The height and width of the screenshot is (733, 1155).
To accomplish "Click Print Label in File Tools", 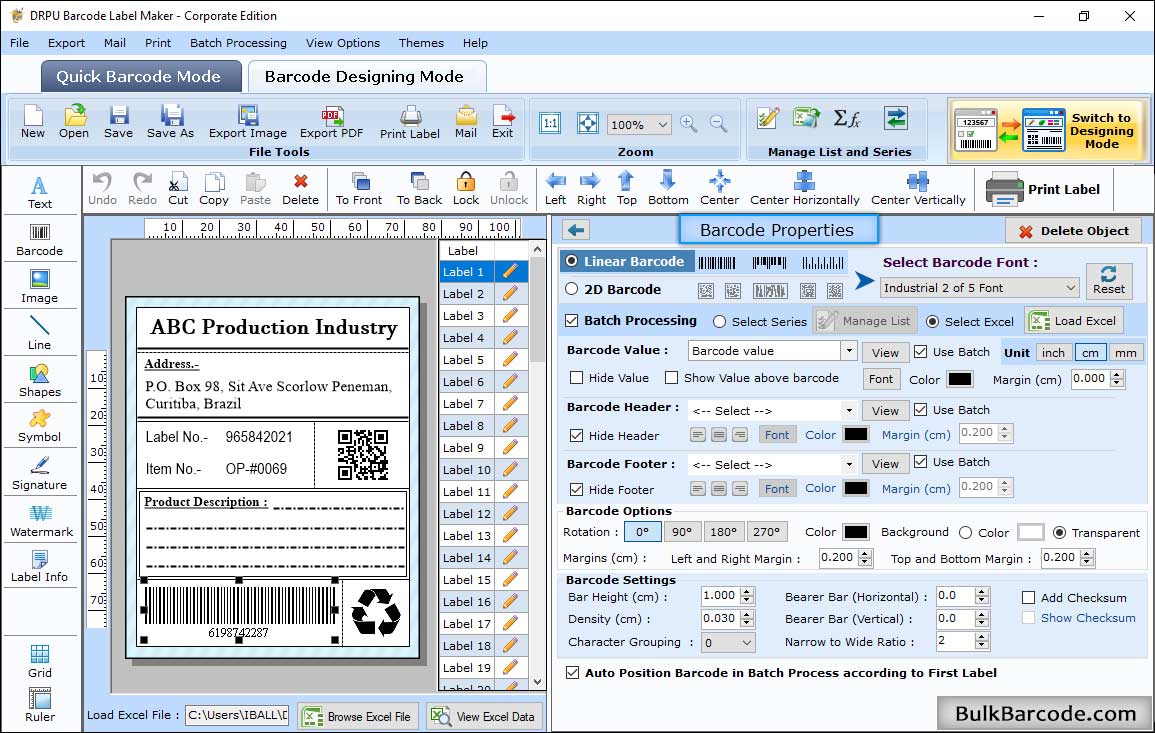I will tap(410, 122).
